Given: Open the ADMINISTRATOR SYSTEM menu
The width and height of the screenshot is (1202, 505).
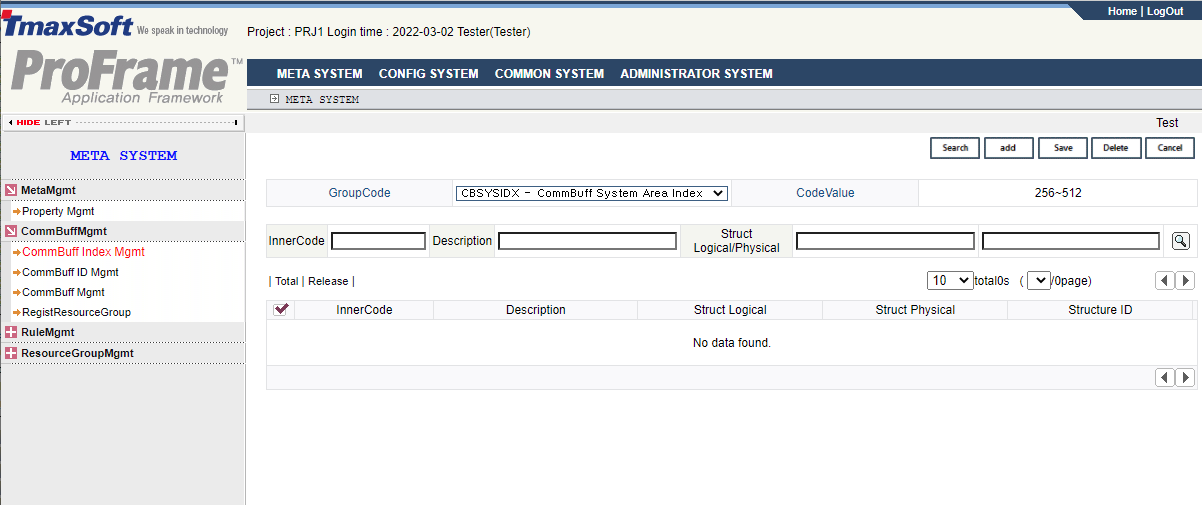Looking at the screenshot, I should 696,73.
